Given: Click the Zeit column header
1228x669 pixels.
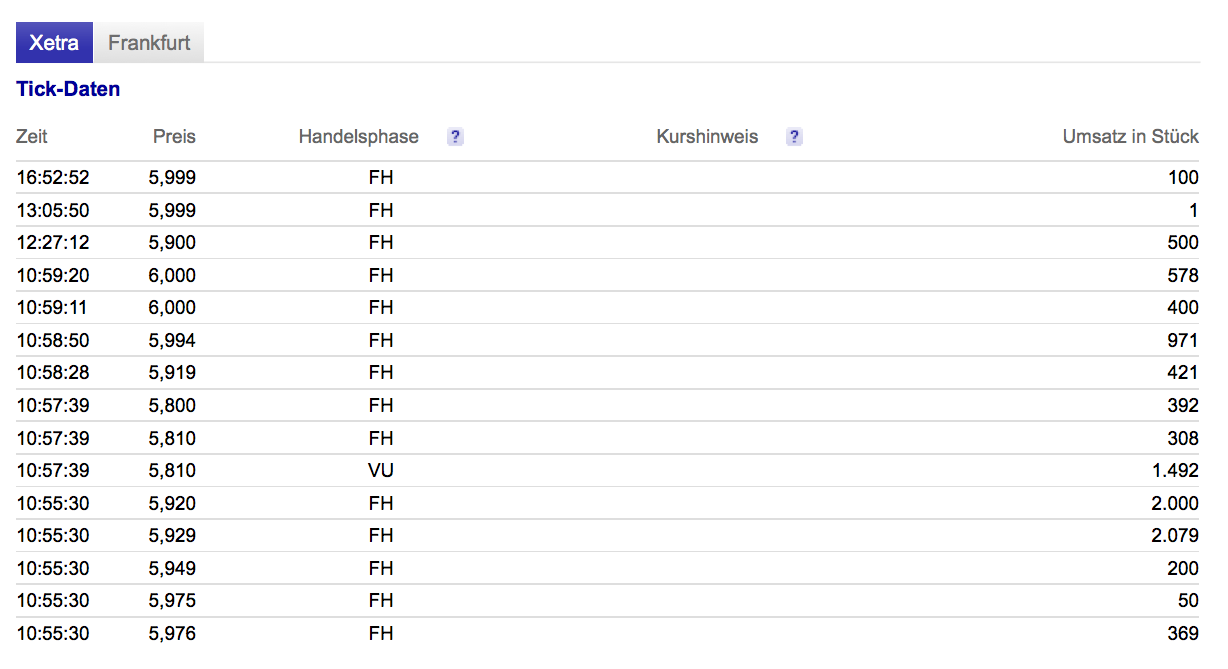Looking at the screenshot, I should click(32, 137).
